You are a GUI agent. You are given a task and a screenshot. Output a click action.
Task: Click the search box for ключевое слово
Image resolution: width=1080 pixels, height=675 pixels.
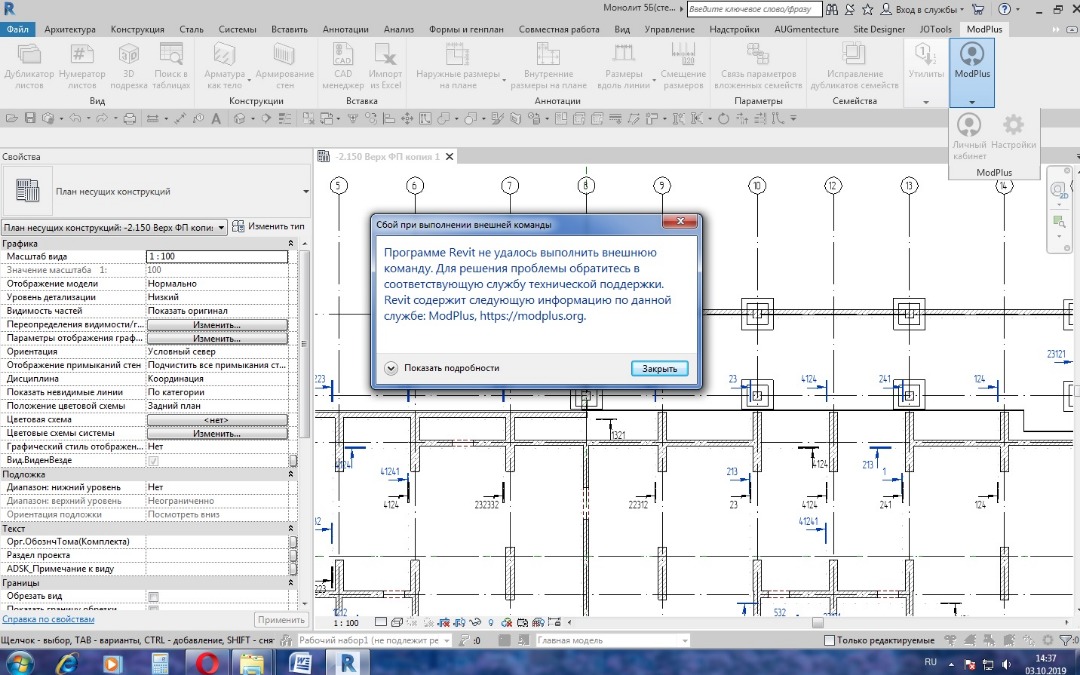(754, 10)
